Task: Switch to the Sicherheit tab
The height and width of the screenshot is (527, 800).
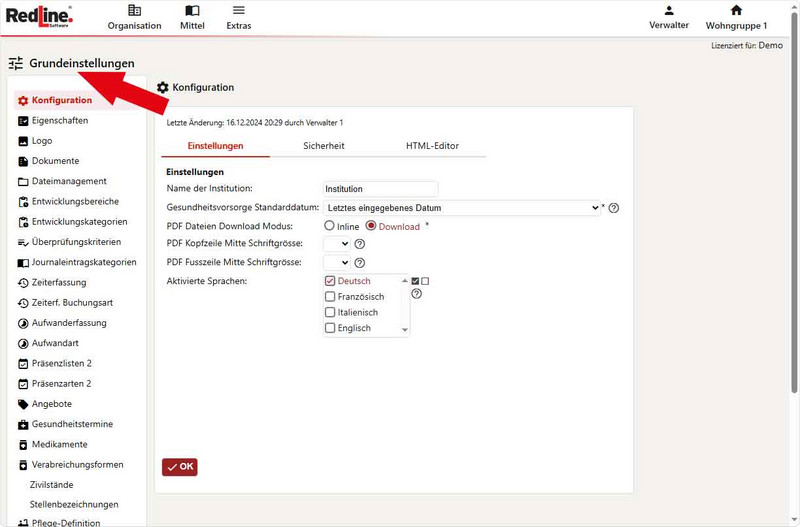Action: coord(324,146)
